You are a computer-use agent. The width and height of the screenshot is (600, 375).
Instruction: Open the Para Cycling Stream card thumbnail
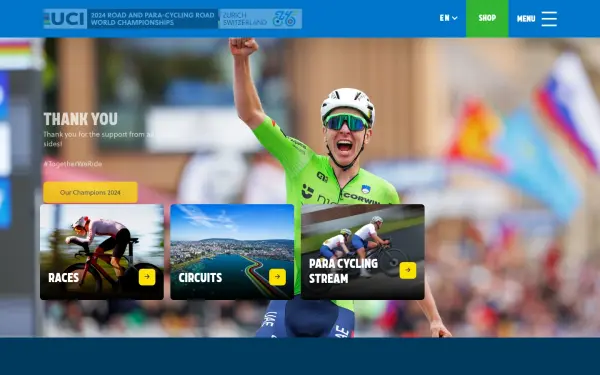click(x=363, y=252)
